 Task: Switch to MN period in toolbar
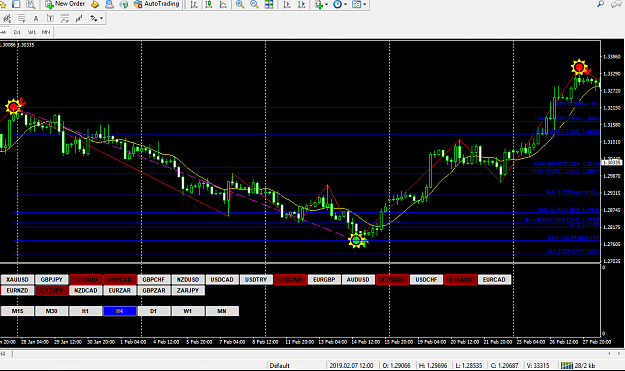point(46,32)
